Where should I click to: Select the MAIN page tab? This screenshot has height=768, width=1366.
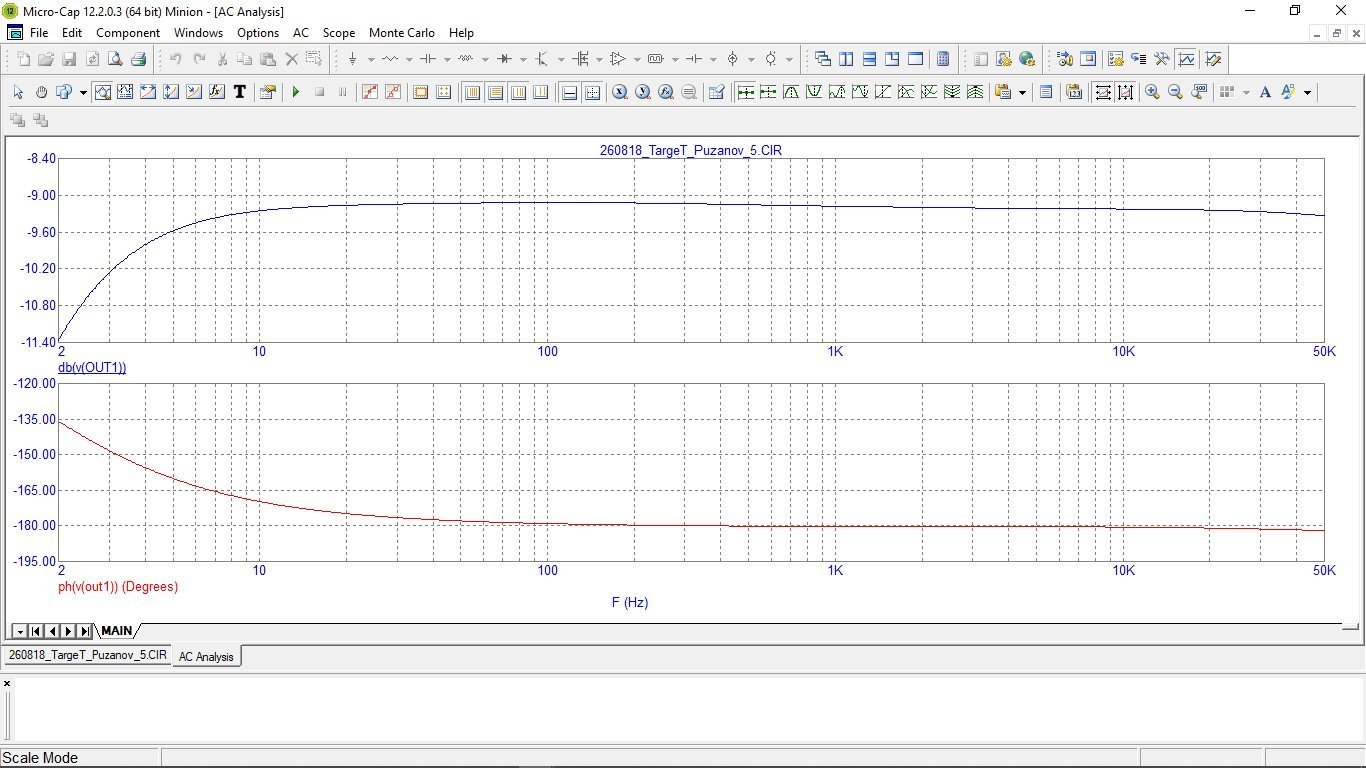point(116,631)
